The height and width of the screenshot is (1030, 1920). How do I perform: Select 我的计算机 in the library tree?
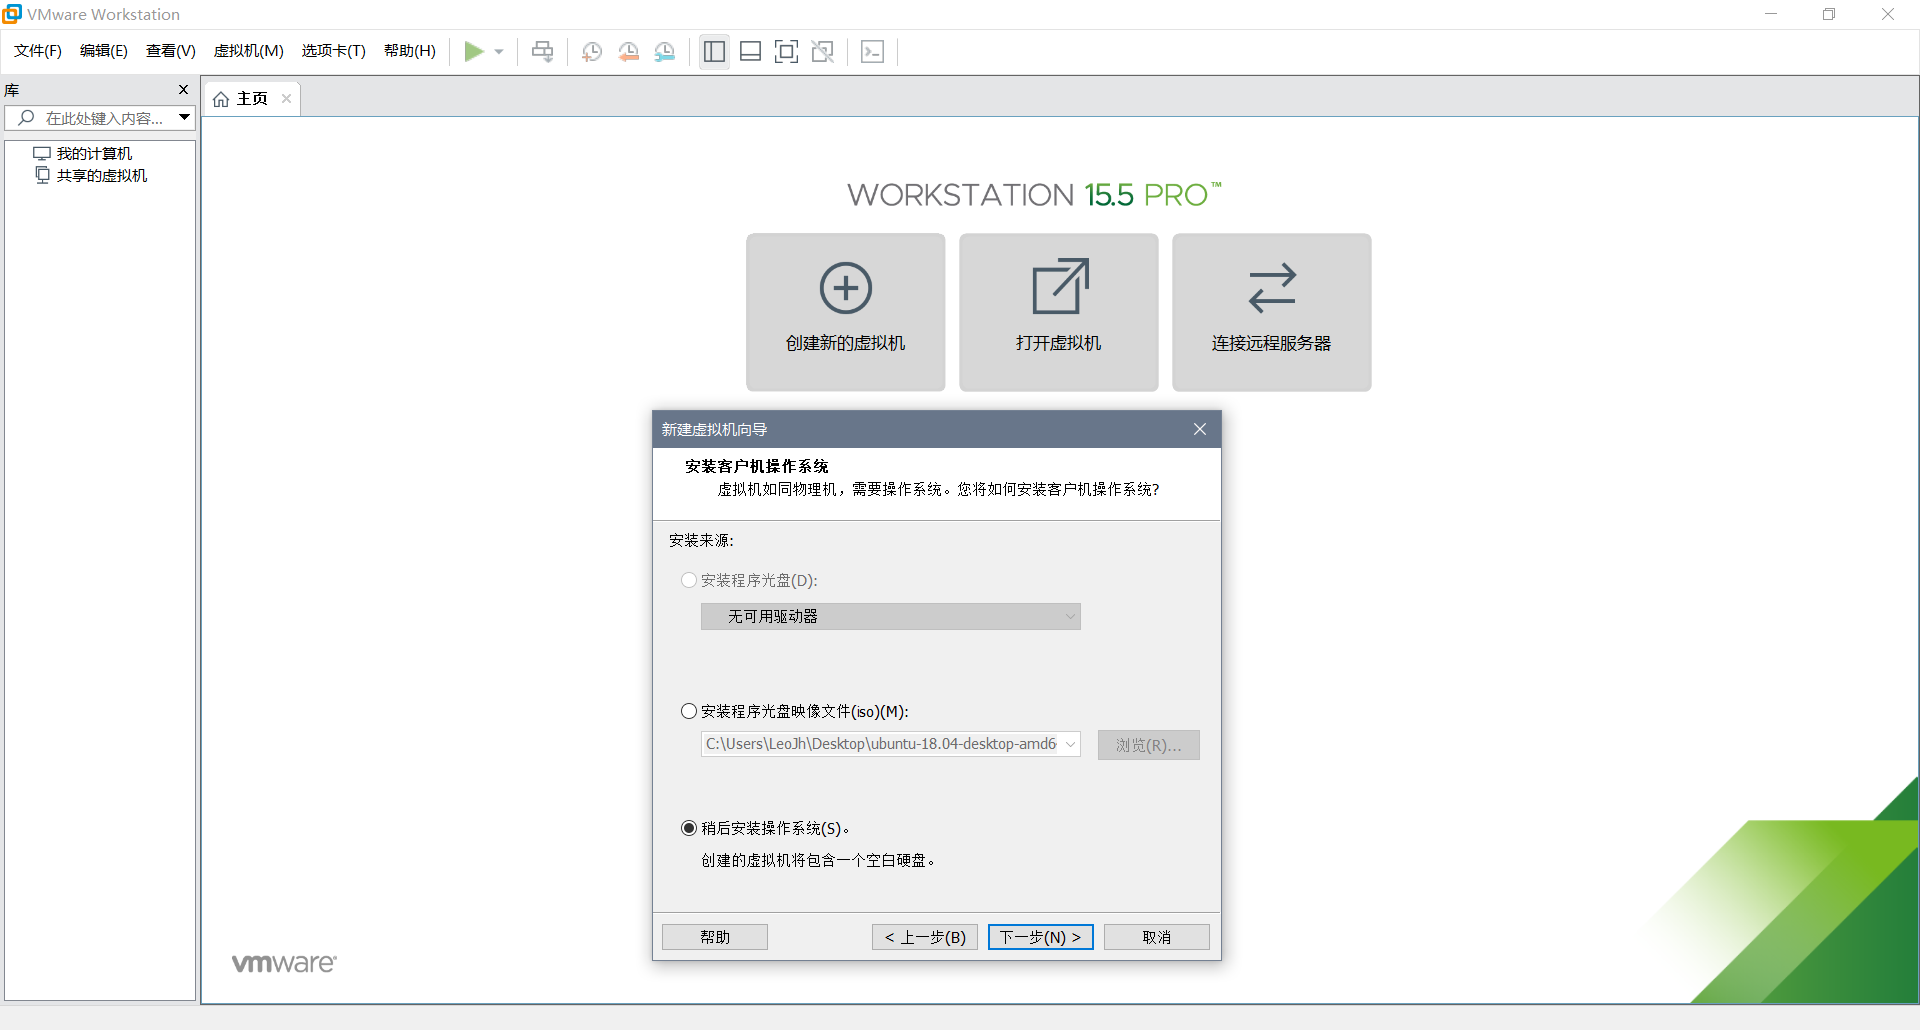(94, 154)
